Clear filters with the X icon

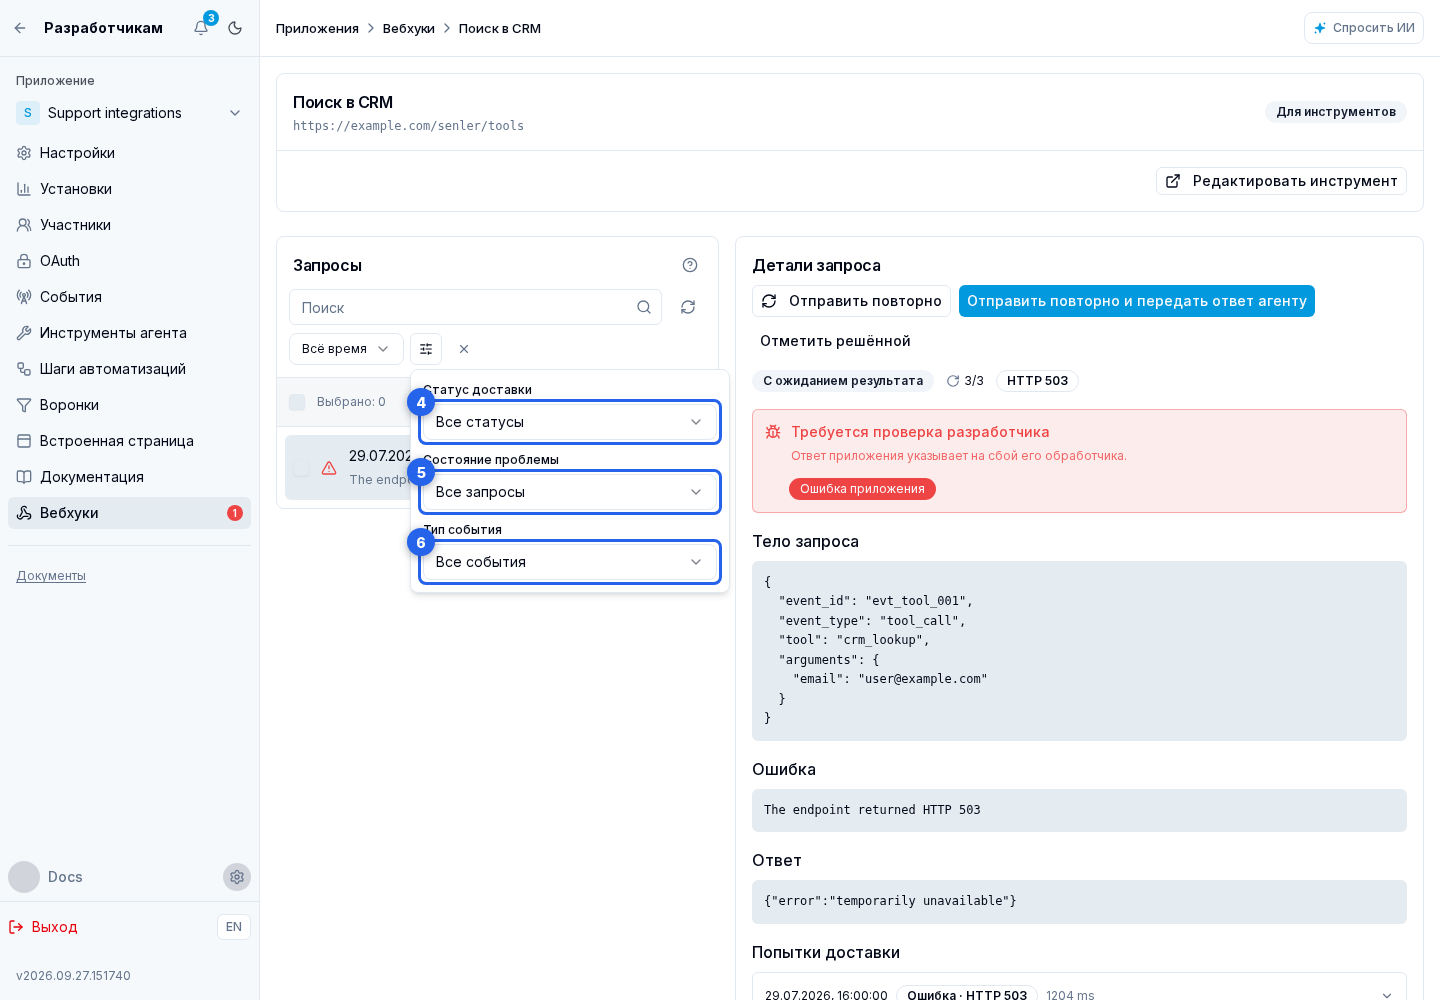(x=464, y=349)
